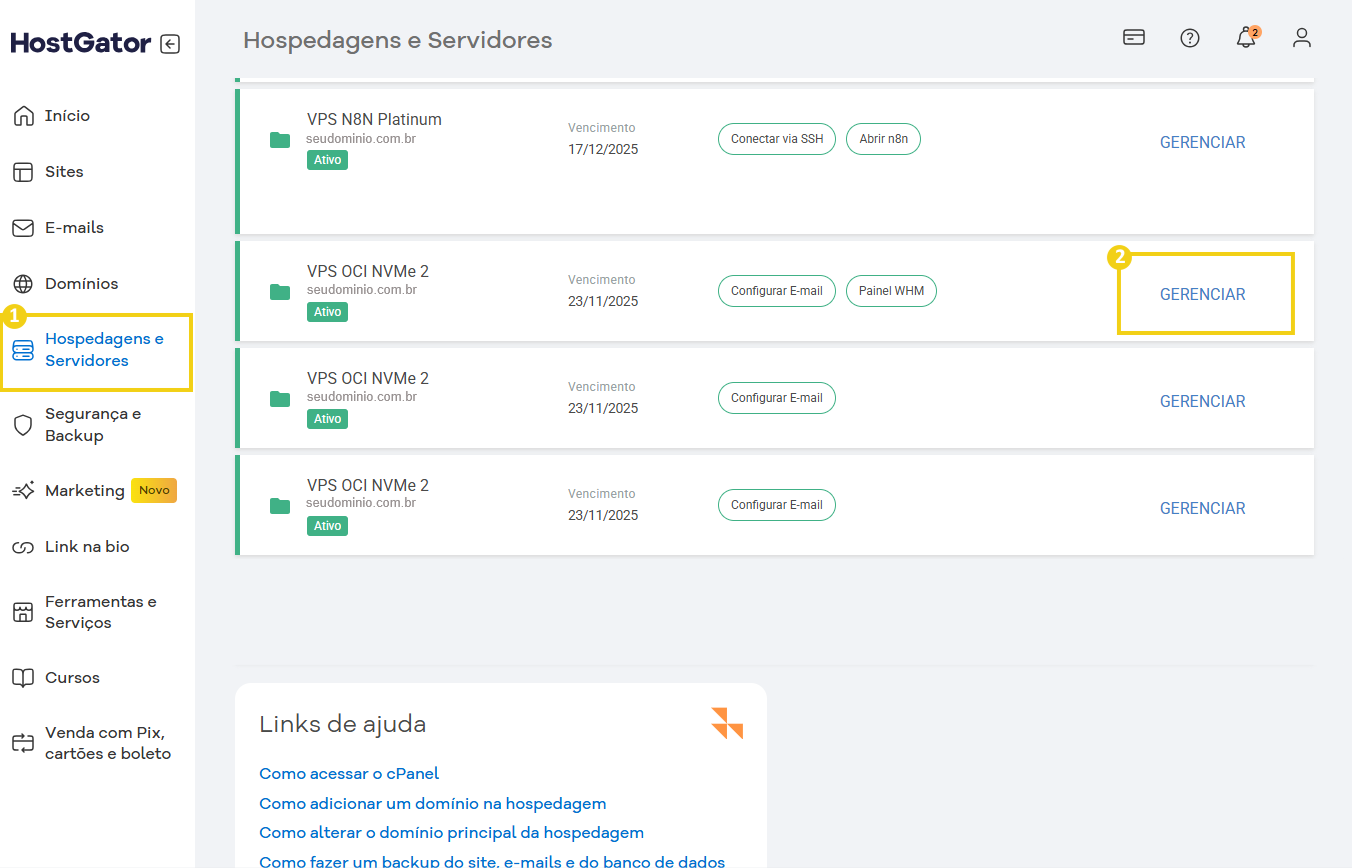Click the HostGator logo
The height and width of the screenshot is (868, 1352).
(x=80, y=42)
